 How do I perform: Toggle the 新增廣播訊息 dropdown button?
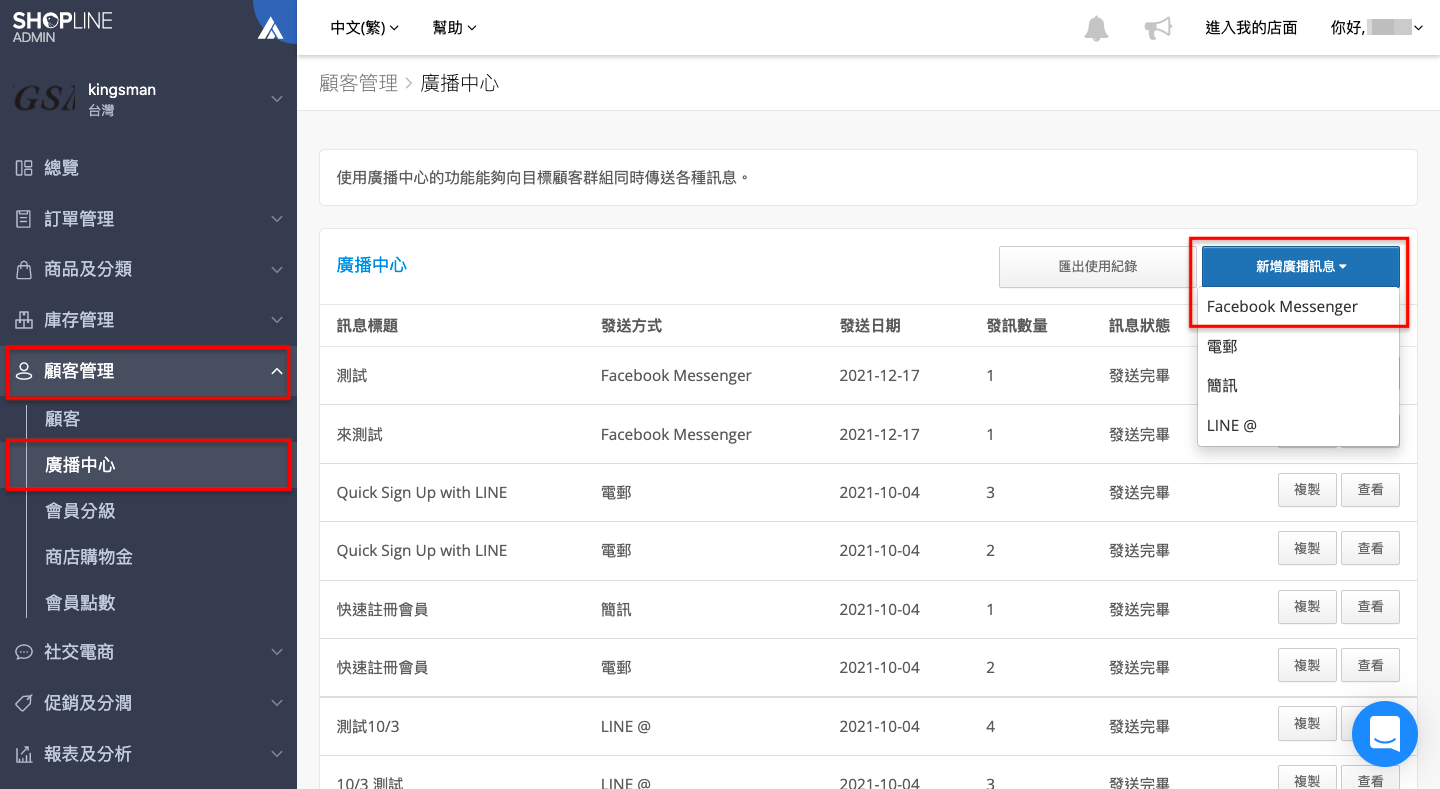click(x=1300, y=266)
